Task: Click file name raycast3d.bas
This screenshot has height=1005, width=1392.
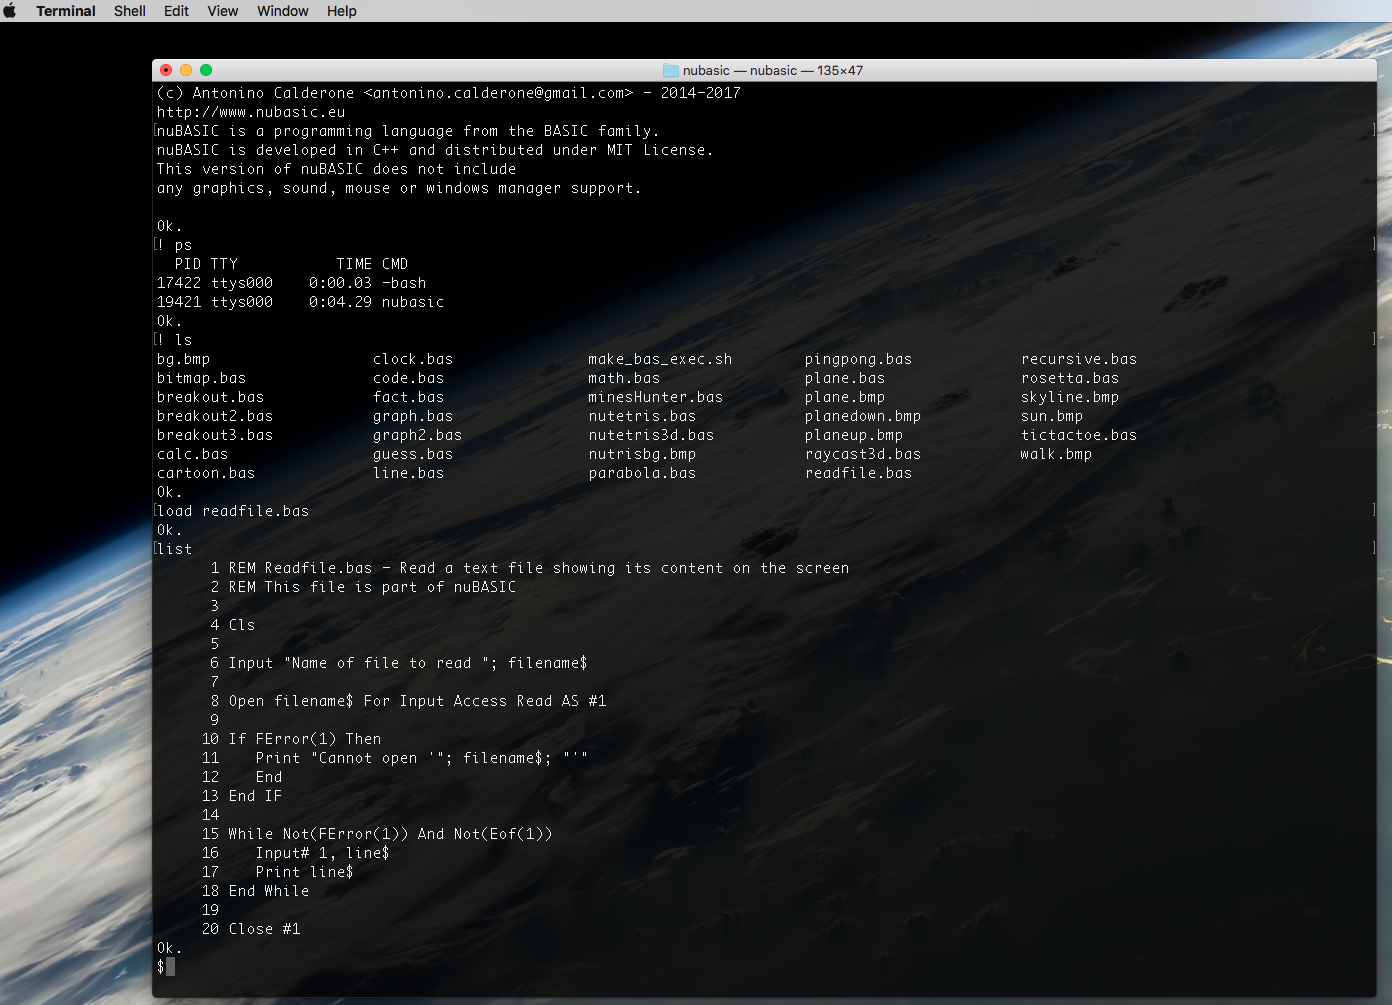Action: pyautogui.click(x=863, y=454)
